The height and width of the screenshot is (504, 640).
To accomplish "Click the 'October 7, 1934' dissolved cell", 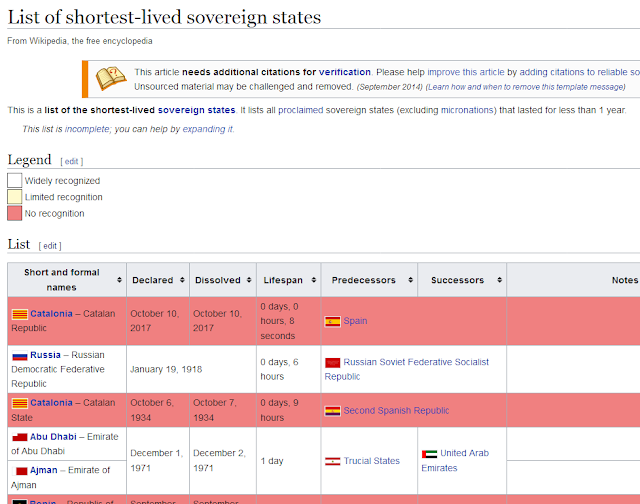I will pos(223,410).
